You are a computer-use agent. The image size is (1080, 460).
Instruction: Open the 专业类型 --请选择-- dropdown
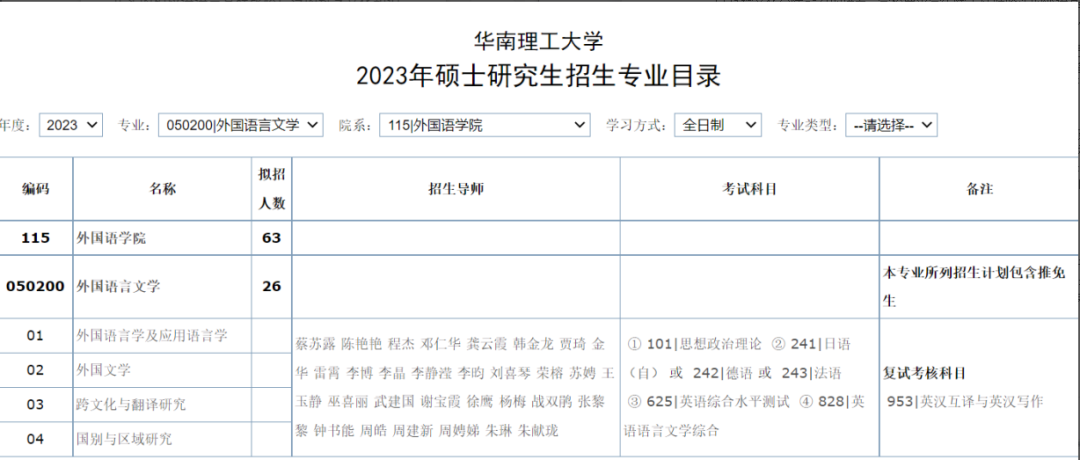coord(891,125)
